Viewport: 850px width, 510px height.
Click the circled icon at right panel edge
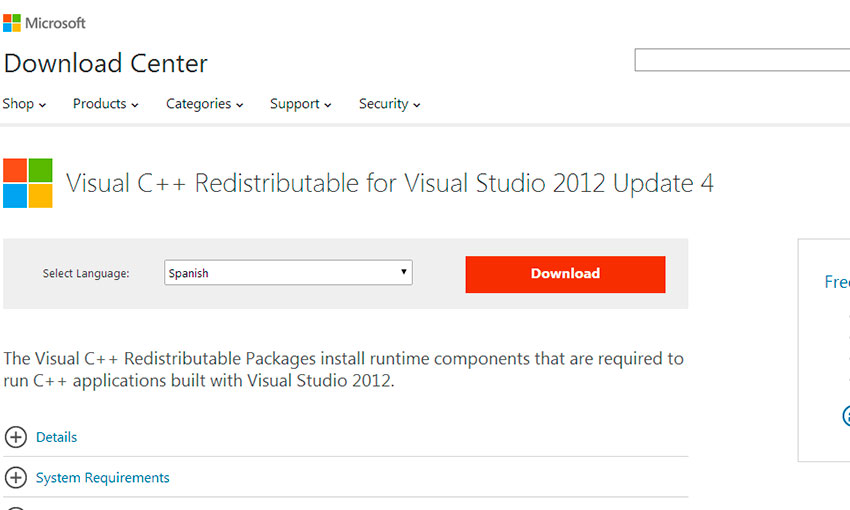coord(846,416)
